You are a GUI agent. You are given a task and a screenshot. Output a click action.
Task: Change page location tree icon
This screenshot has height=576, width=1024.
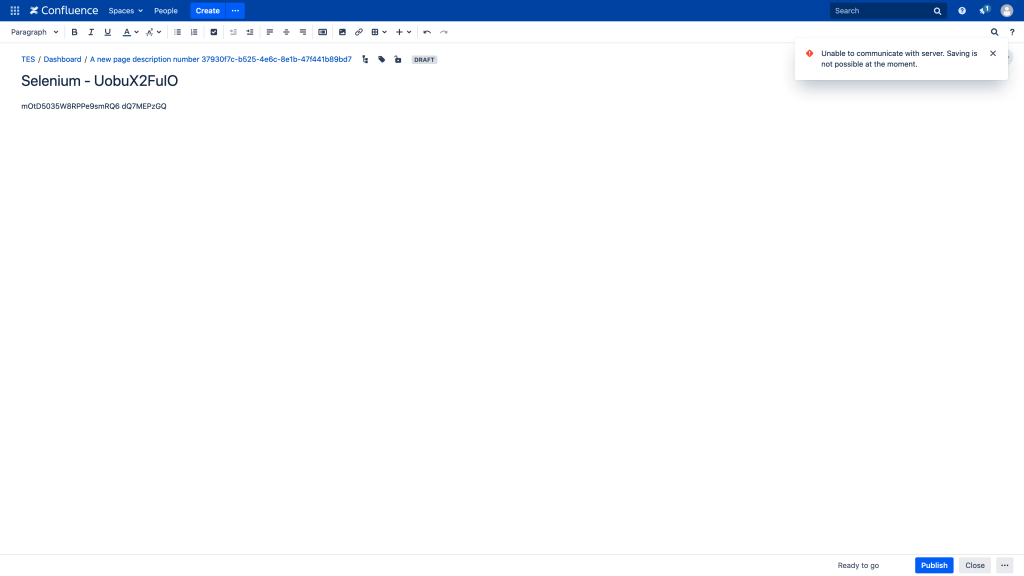(365, 59)
